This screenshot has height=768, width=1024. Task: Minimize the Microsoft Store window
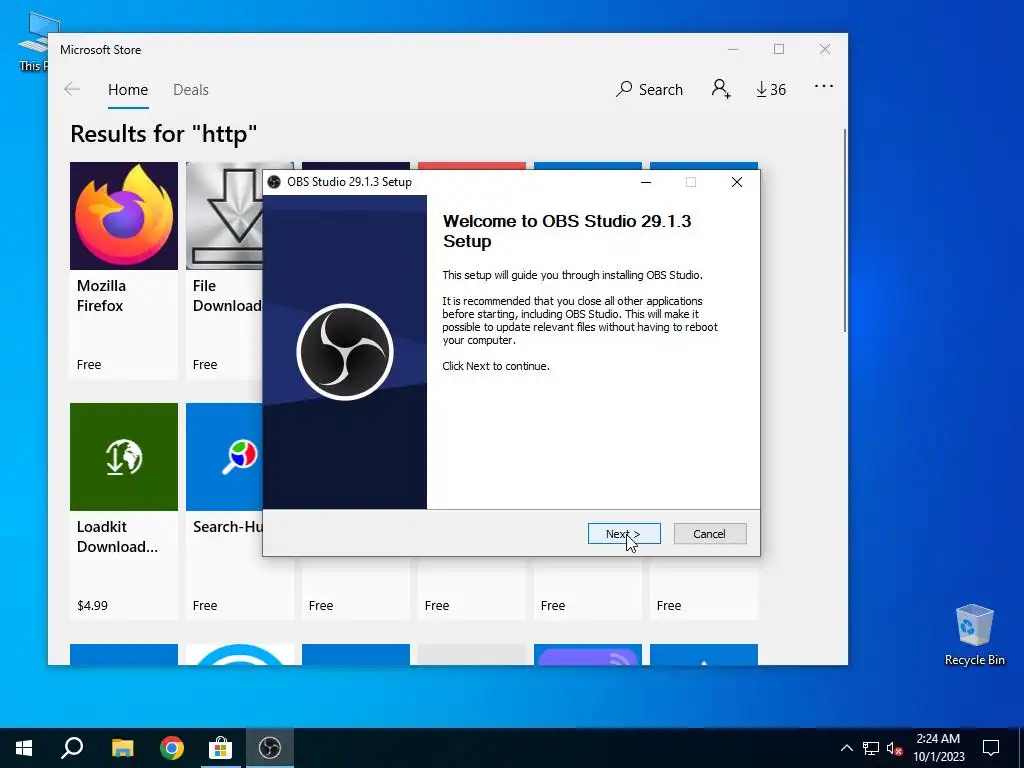click(x=733, y=50)
